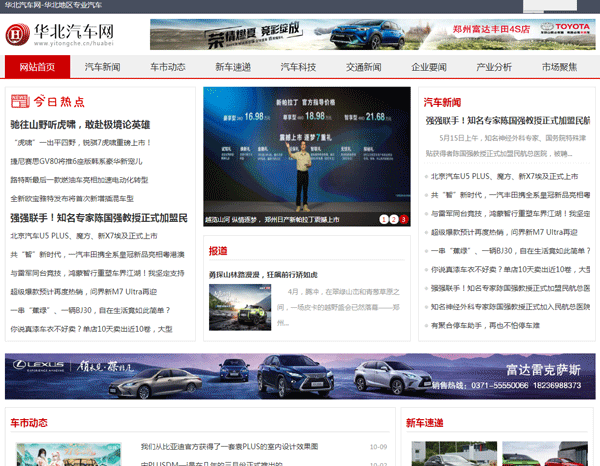
Task: Open 汽车新闻 bulleted item 强强联手！知名专家
Action: click(510, 288)
